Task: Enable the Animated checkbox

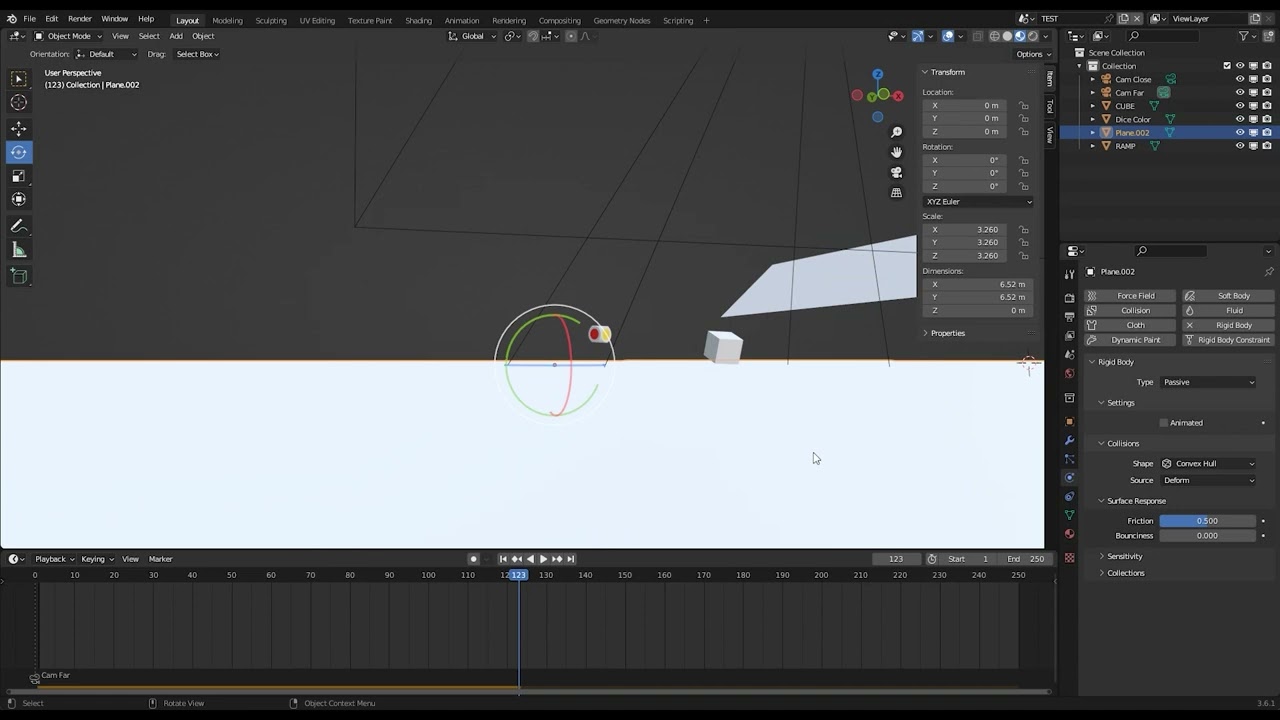Action: pos(1164,423)
